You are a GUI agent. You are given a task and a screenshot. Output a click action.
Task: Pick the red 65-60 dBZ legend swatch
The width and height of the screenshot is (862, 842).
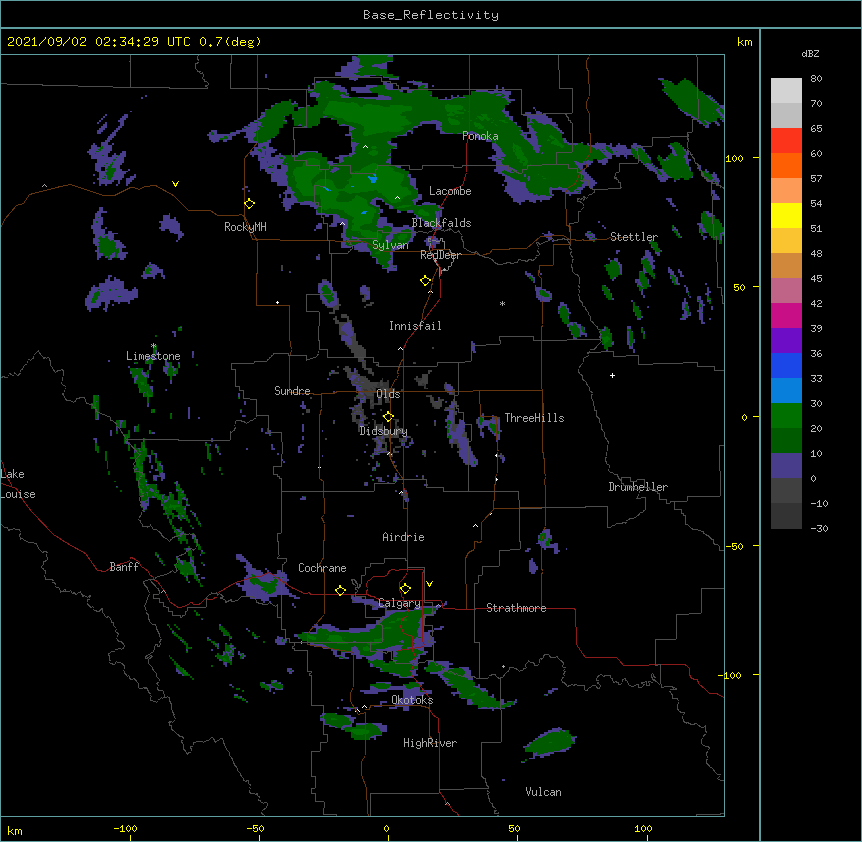click(786, 141)
